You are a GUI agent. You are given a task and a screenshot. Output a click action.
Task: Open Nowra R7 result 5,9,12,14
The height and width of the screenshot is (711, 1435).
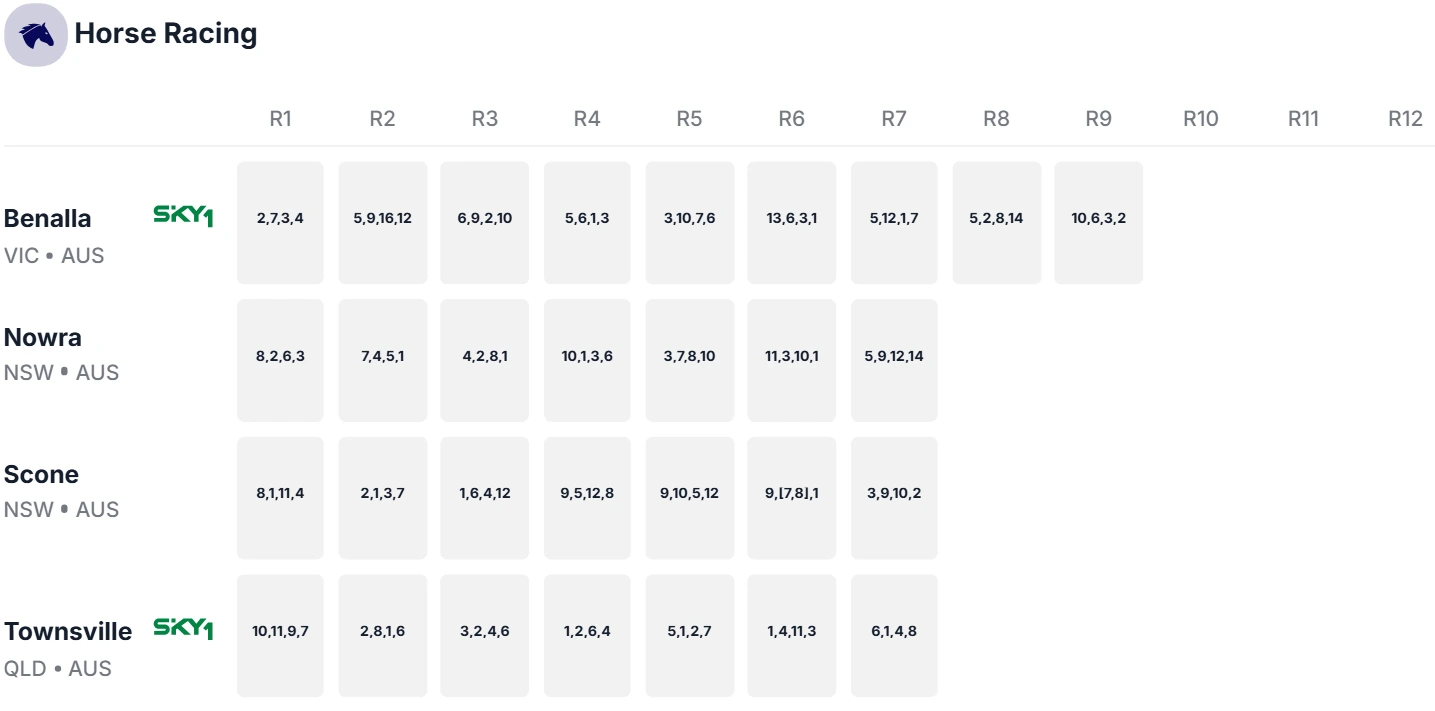(x=894, y=360)
